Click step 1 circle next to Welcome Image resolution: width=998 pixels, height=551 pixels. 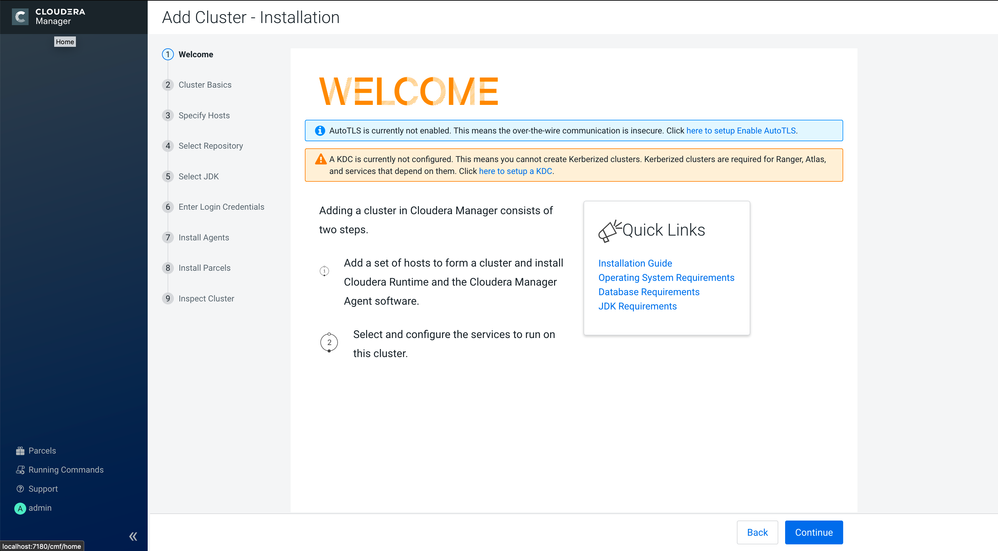coord(168,54)
